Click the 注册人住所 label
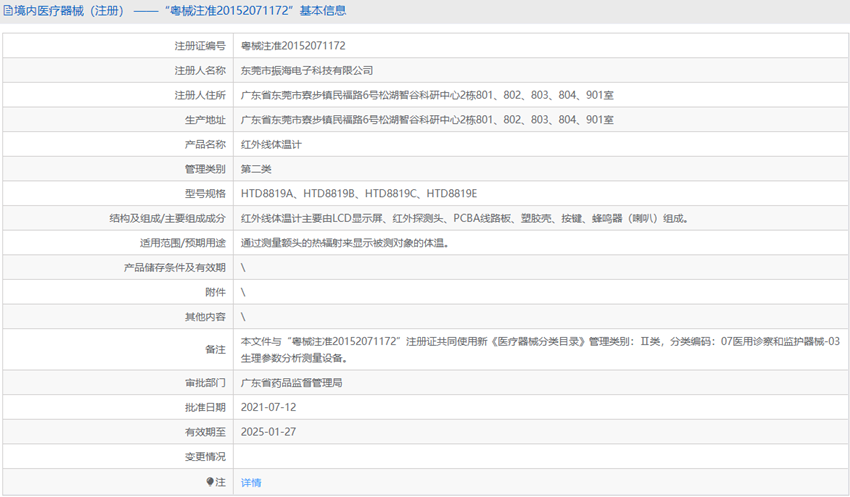The height and width of the screenshot is (497, 850). tap(200, 95)
